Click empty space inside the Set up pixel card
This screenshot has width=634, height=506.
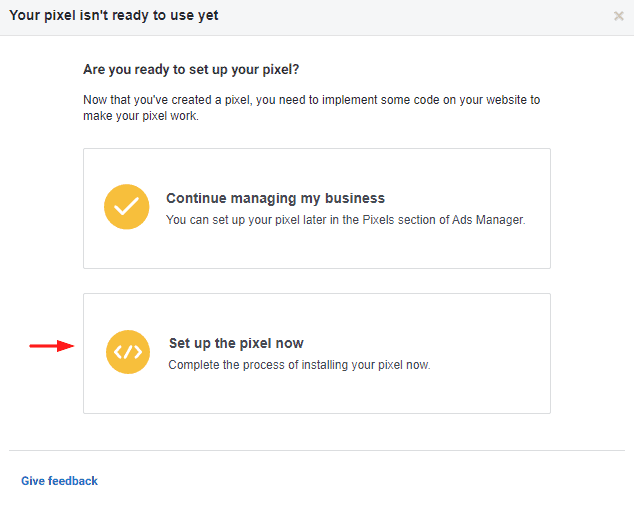(317, 394)
